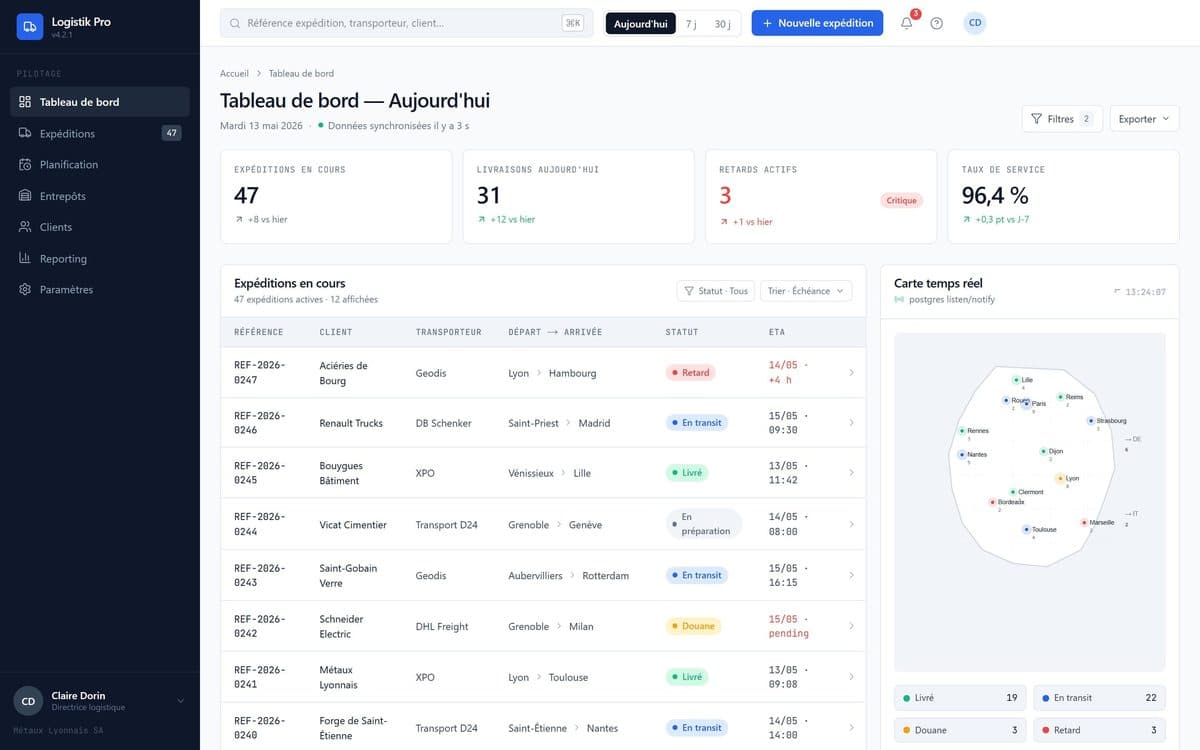
Task: Switch period to 30 j
Action: [x=722, y=23]
